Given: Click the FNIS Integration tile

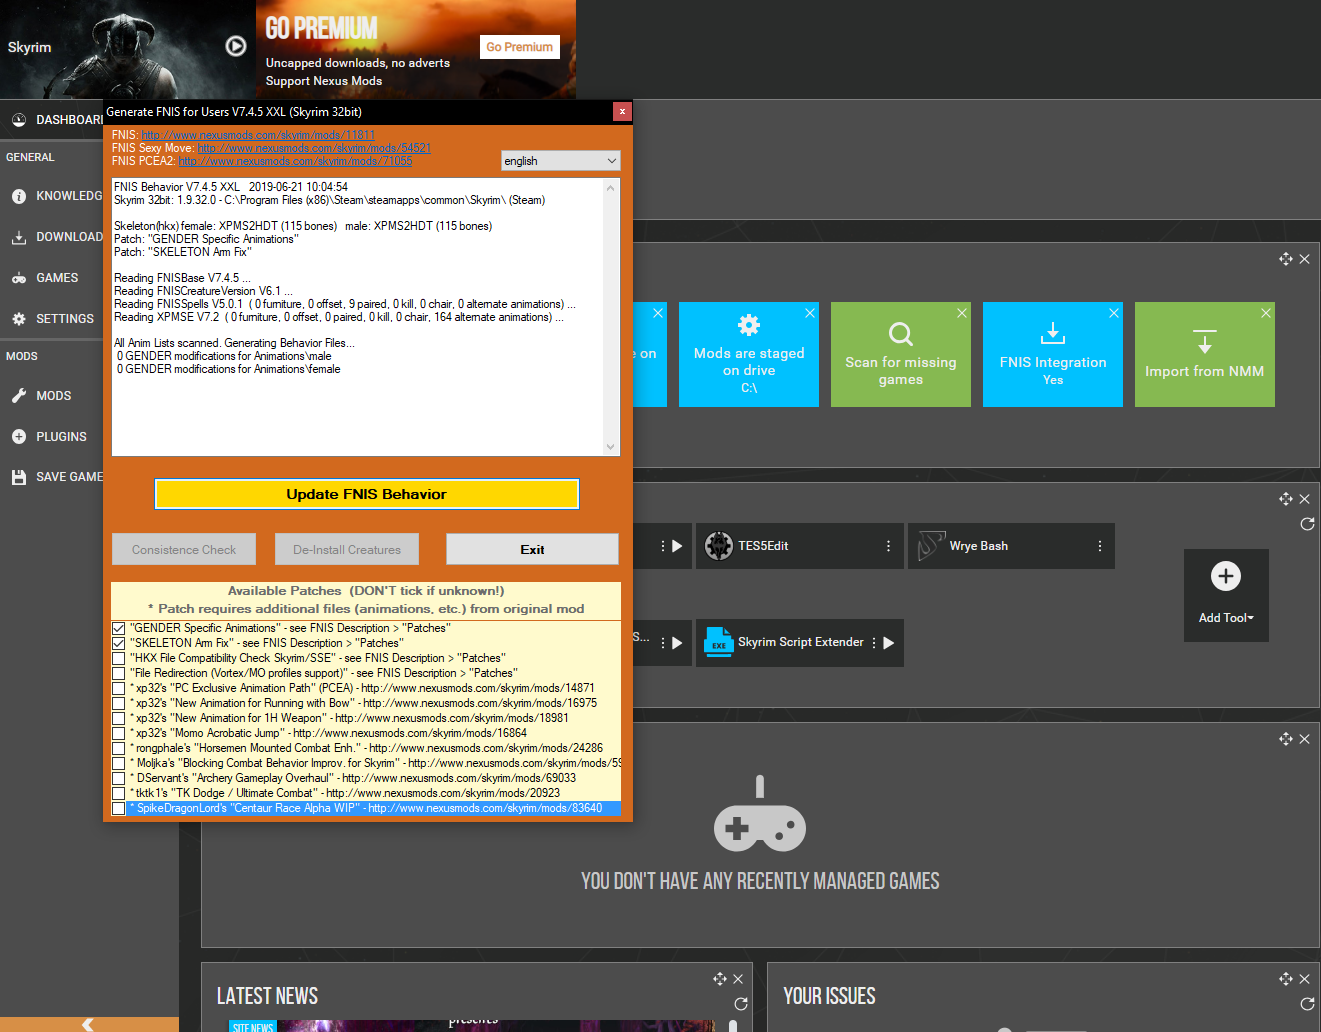Looking at the screenshot, I should click(1053, 355).
